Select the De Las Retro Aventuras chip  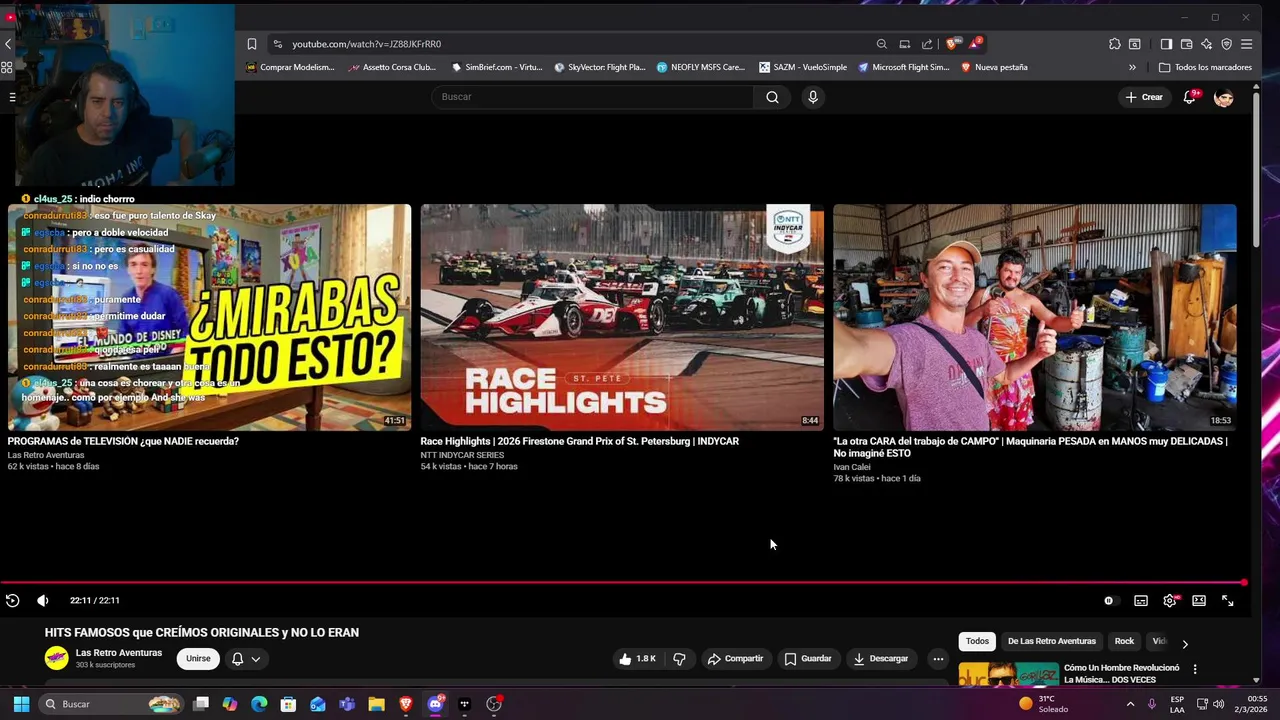tap(1052, 641)
